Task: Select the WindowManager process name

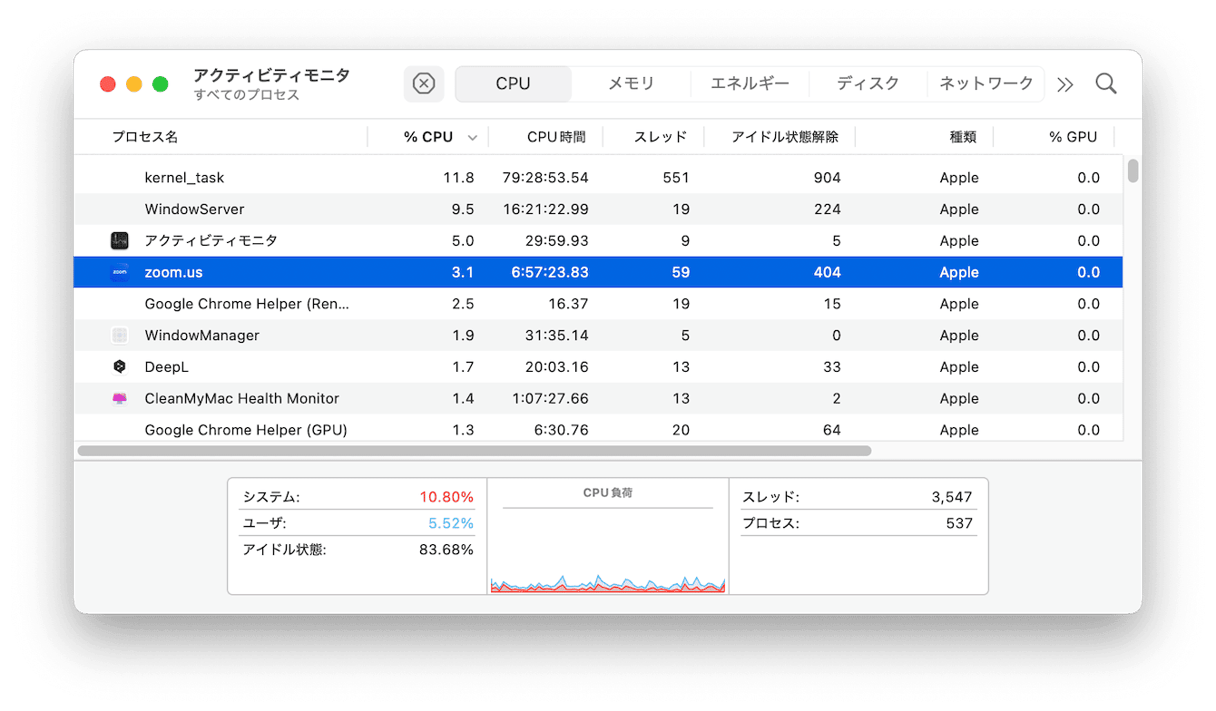Action: coord(202,335)
